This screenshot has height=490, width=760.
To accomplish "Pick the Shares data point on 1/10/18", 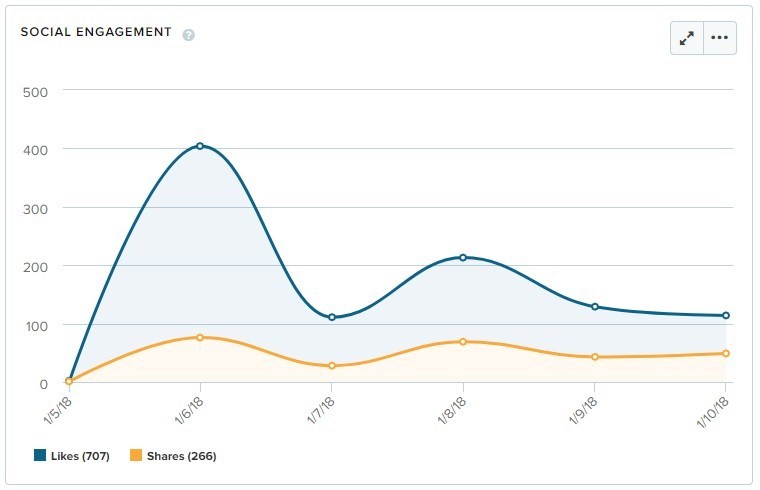I will [x=726, y=353].
